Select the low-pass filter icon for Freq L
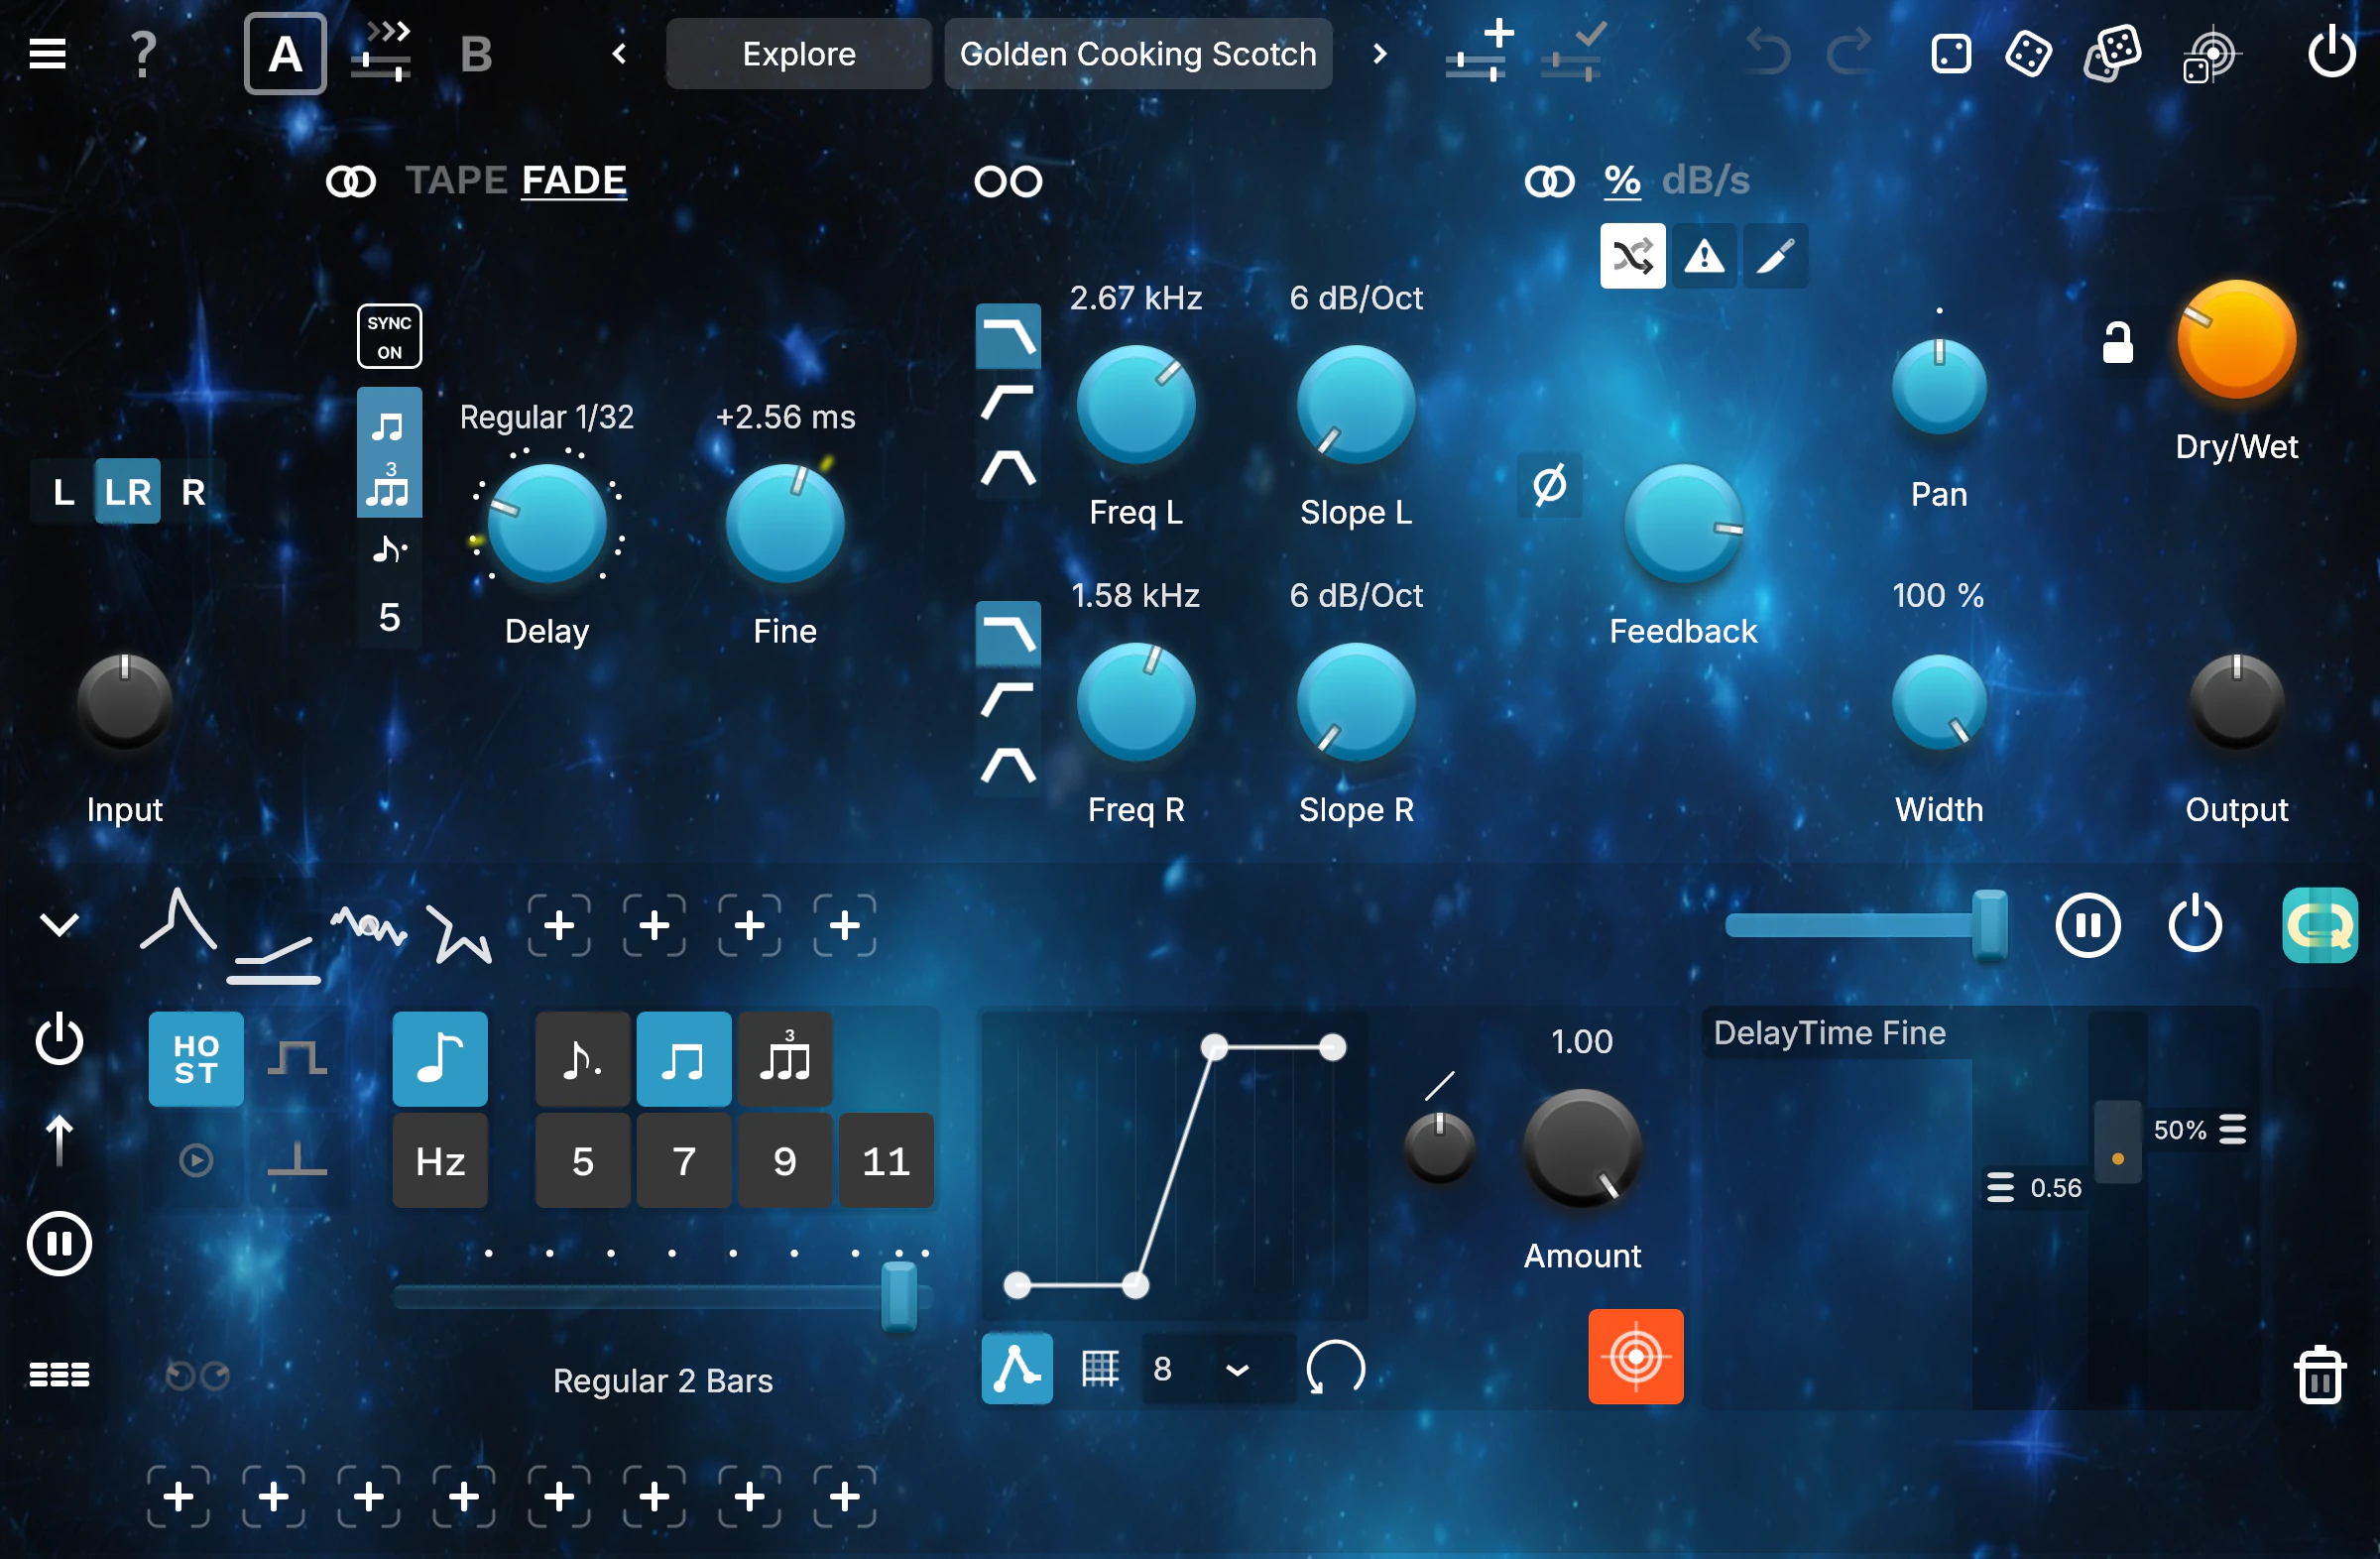 coord(1007,336)
